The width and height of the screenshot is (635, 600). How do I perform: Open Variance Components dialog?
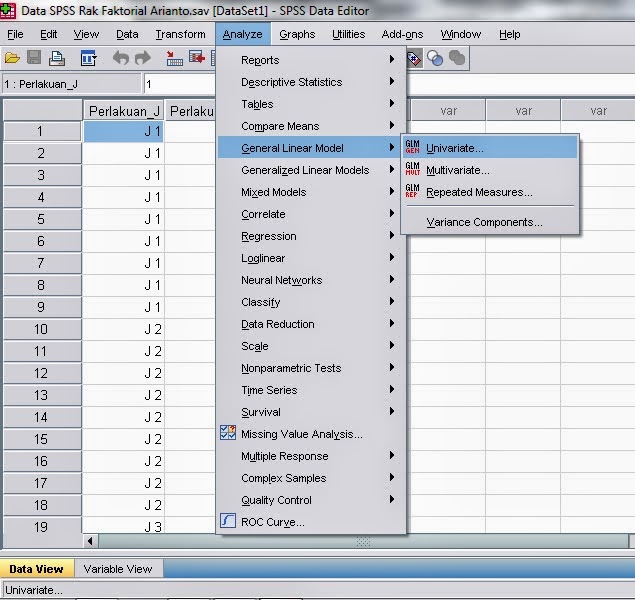(490, 222)
